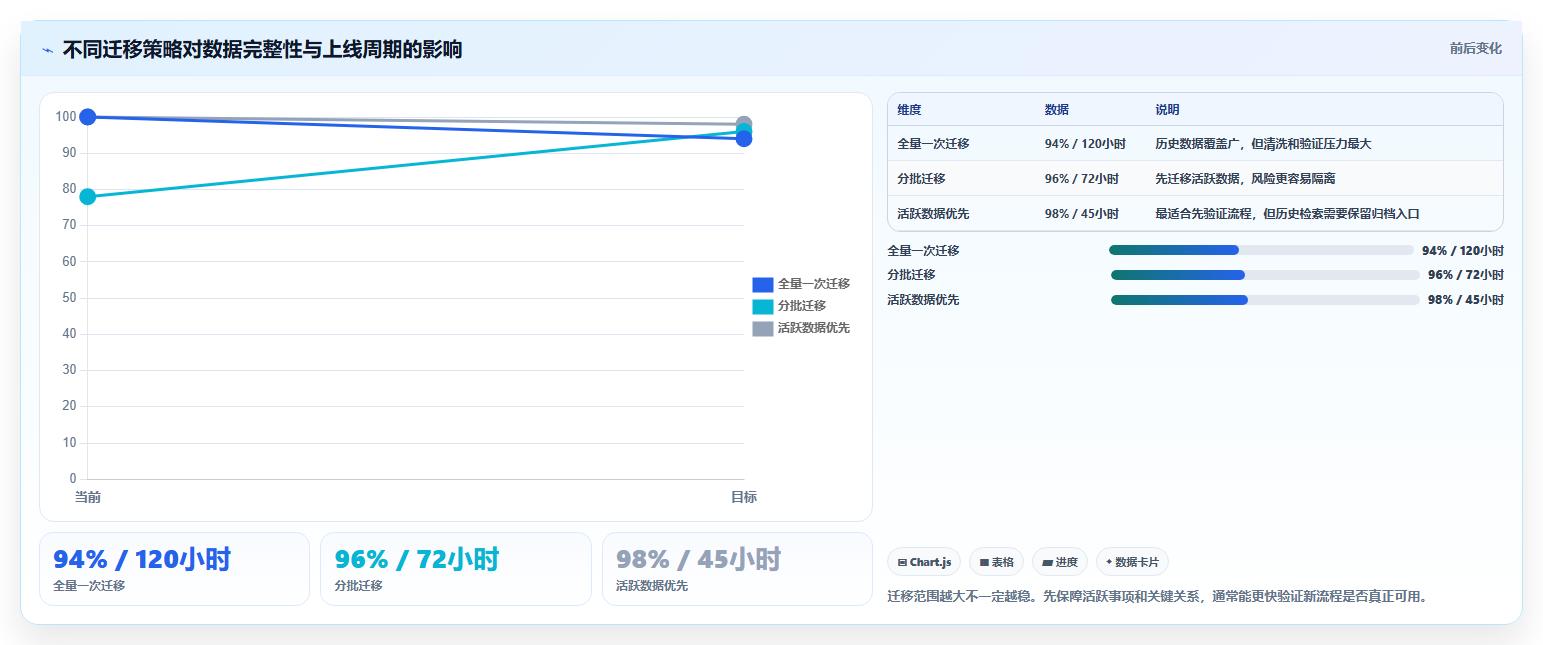The width and height of the screenshot is (1543, 645).
Task: Click the gray 活跃数据优先 data point at 目标
Action: click(744, 123)
